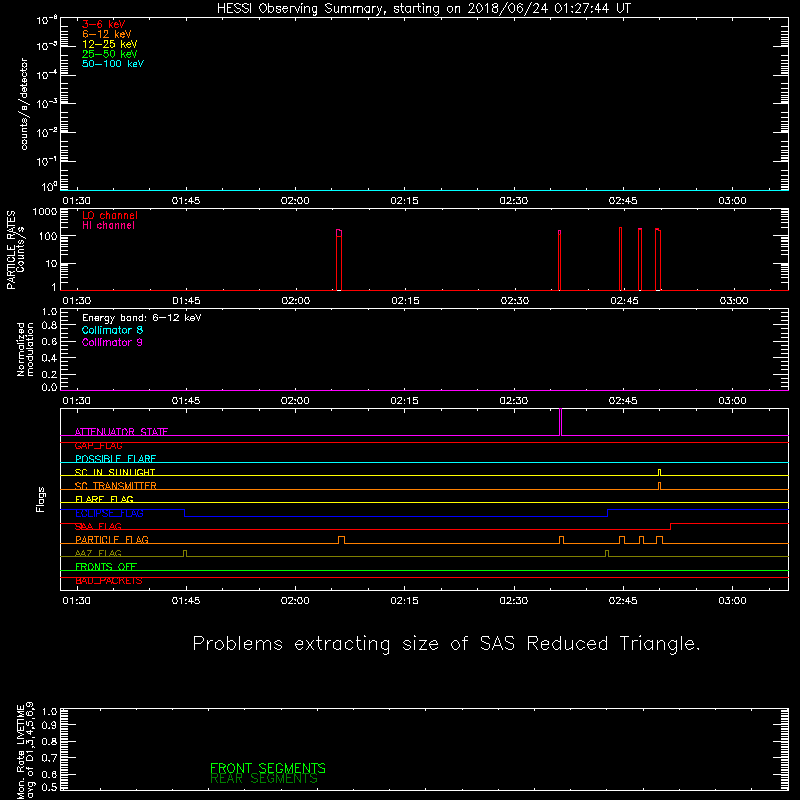Select the REAR SEGMENTS legend label
Viewport: 800px width, 800px height.
coord(264,779)
